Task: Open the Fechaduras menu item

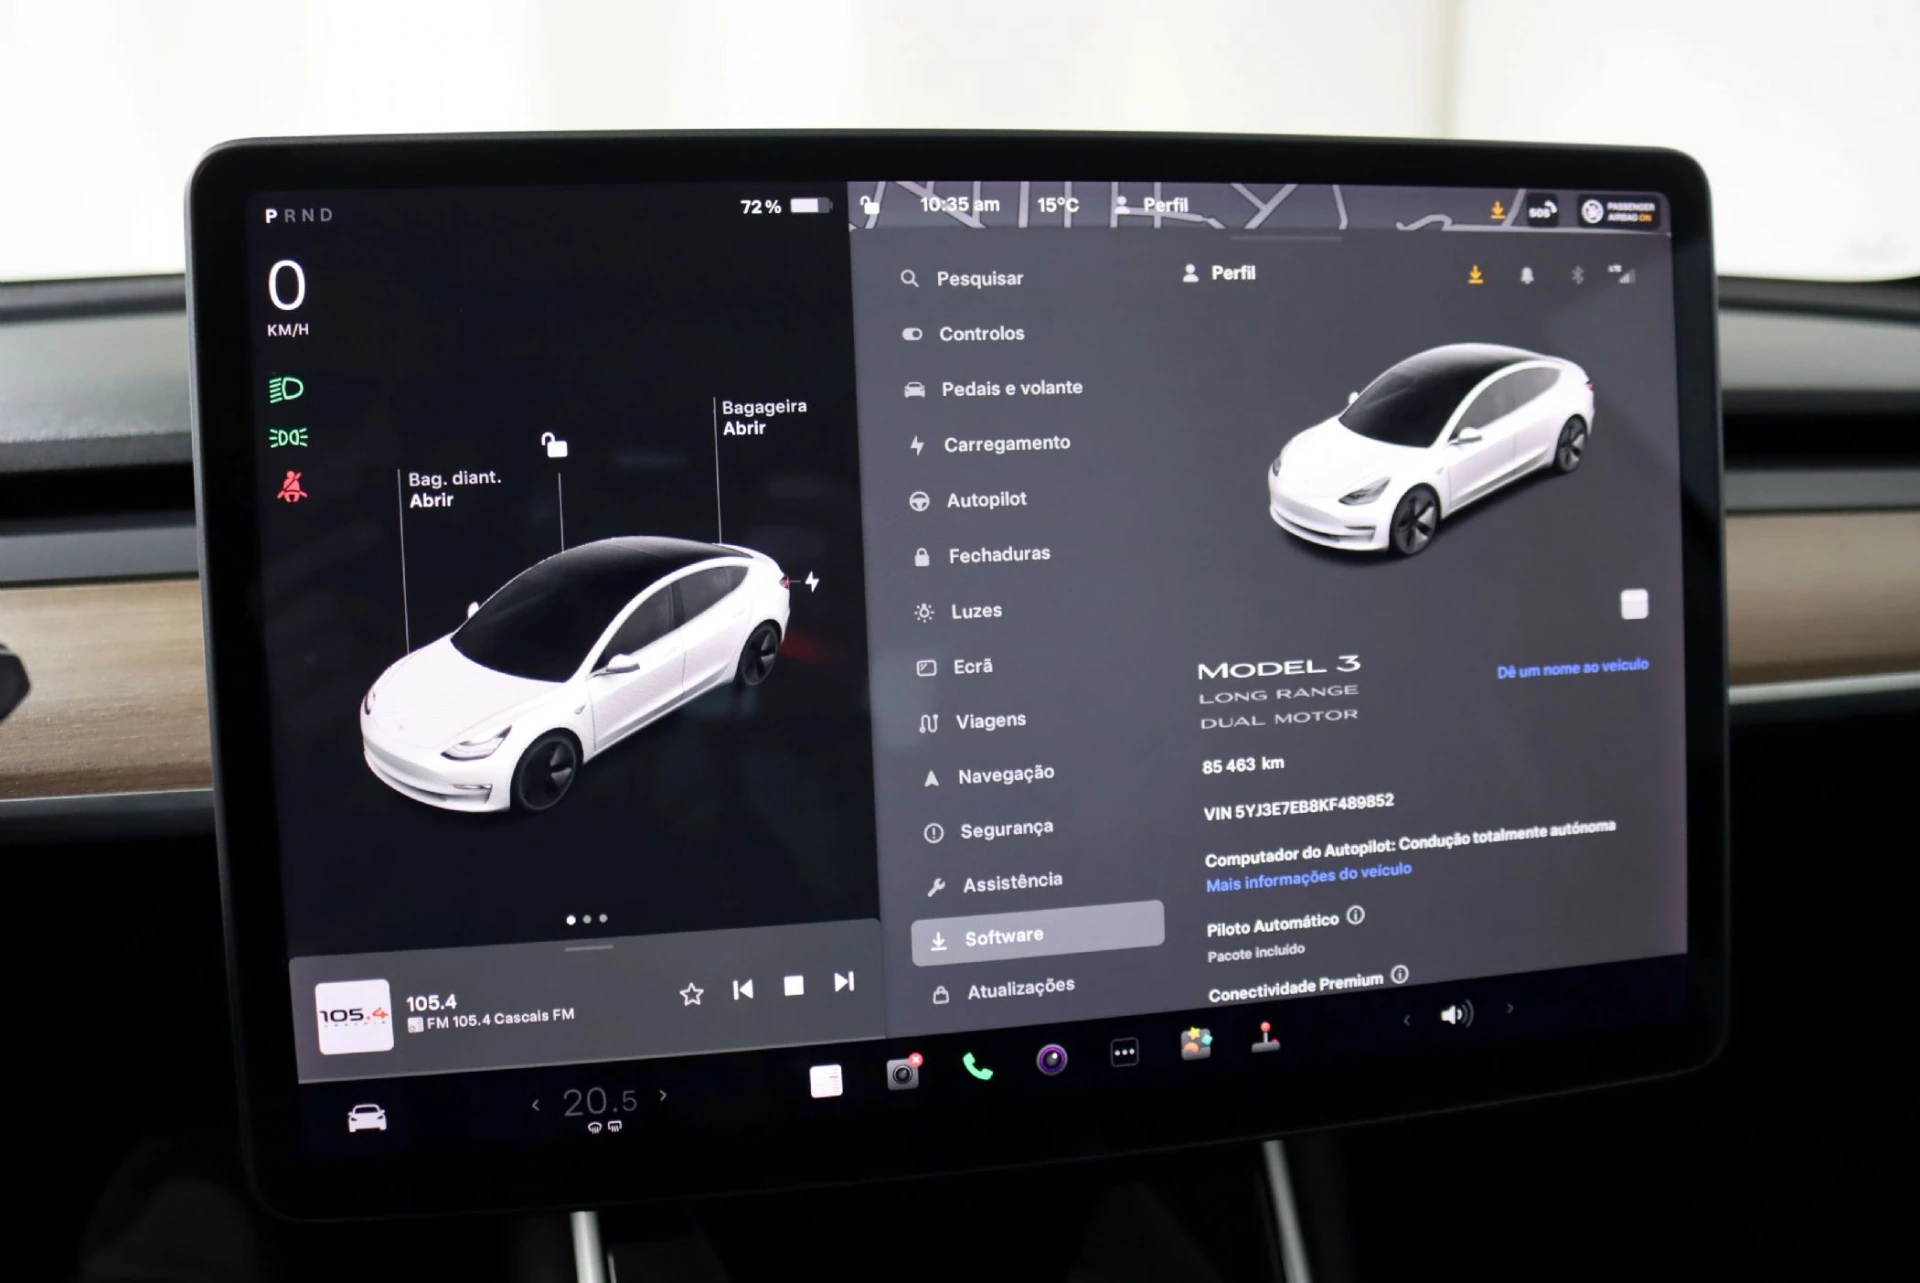Action: click(x=981, y=555)
